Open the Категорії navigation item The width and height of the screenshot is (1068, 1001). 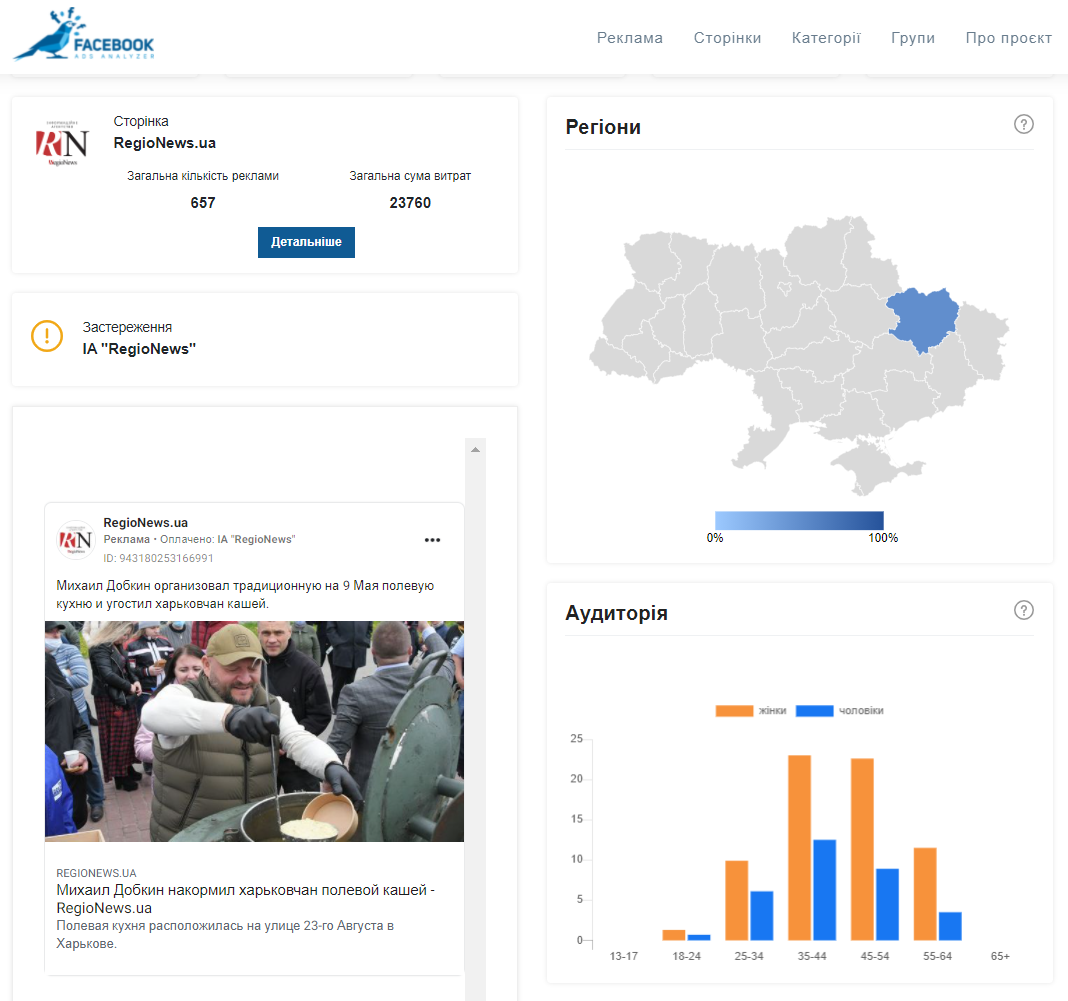[826, 38]
